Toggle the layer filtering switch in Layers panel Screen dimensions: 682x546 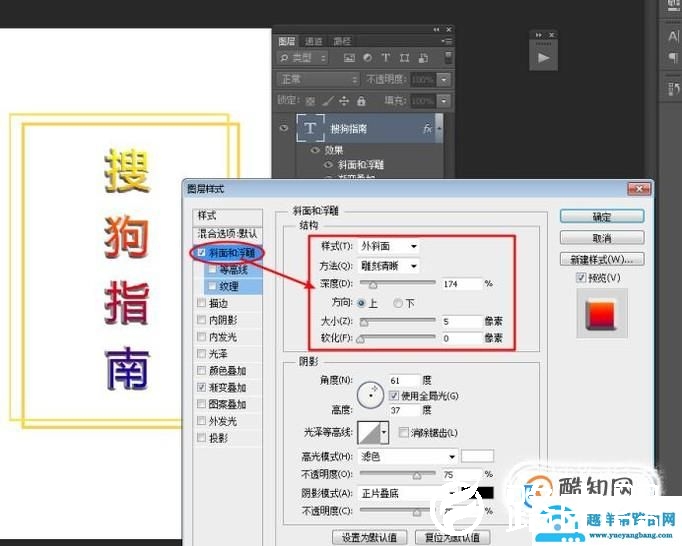[x=448, y=57]
